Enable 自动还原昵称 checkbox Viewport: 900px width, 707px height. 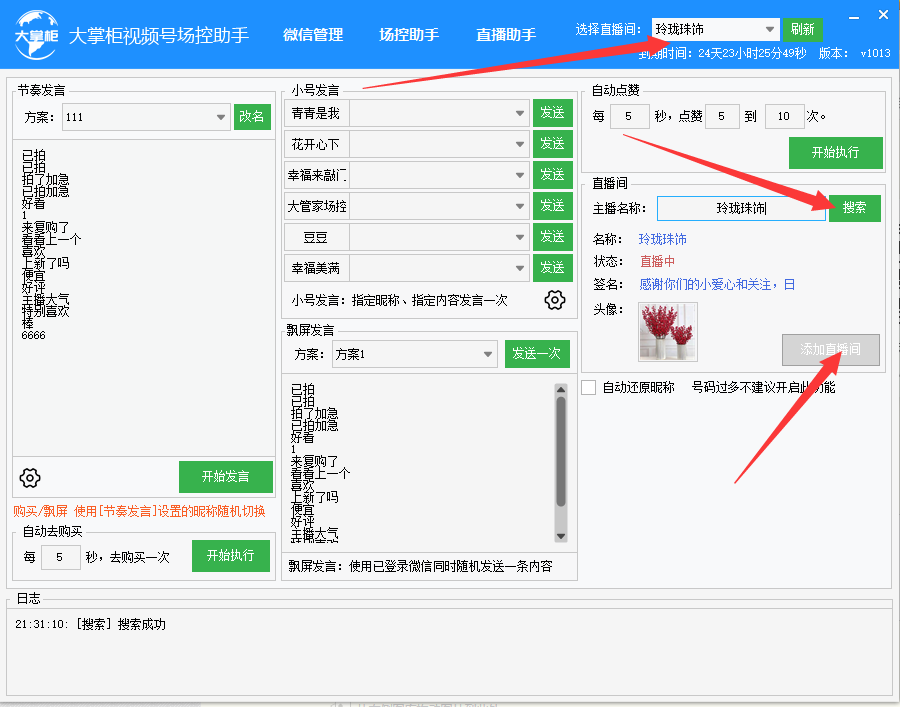pos(589,387)
